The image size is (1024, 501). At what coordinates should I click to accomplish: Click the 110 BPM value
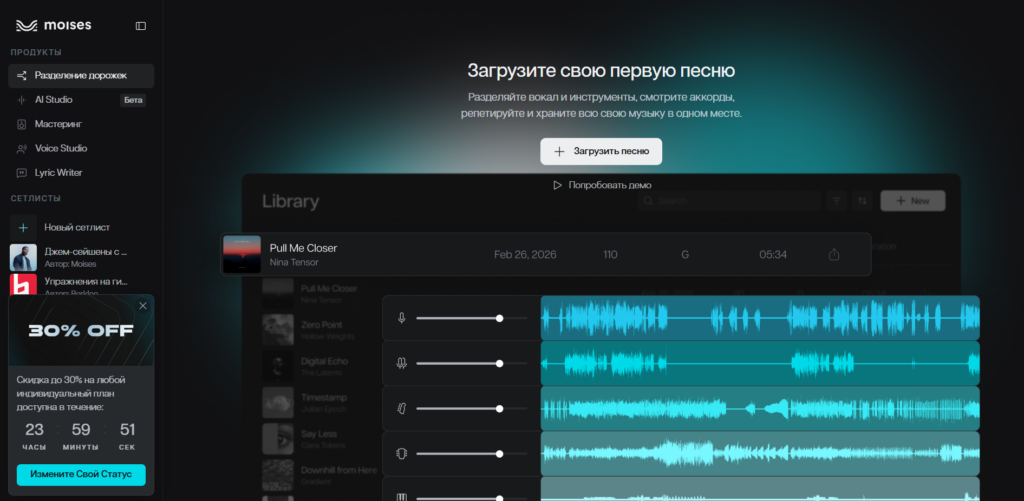[611, 255]
